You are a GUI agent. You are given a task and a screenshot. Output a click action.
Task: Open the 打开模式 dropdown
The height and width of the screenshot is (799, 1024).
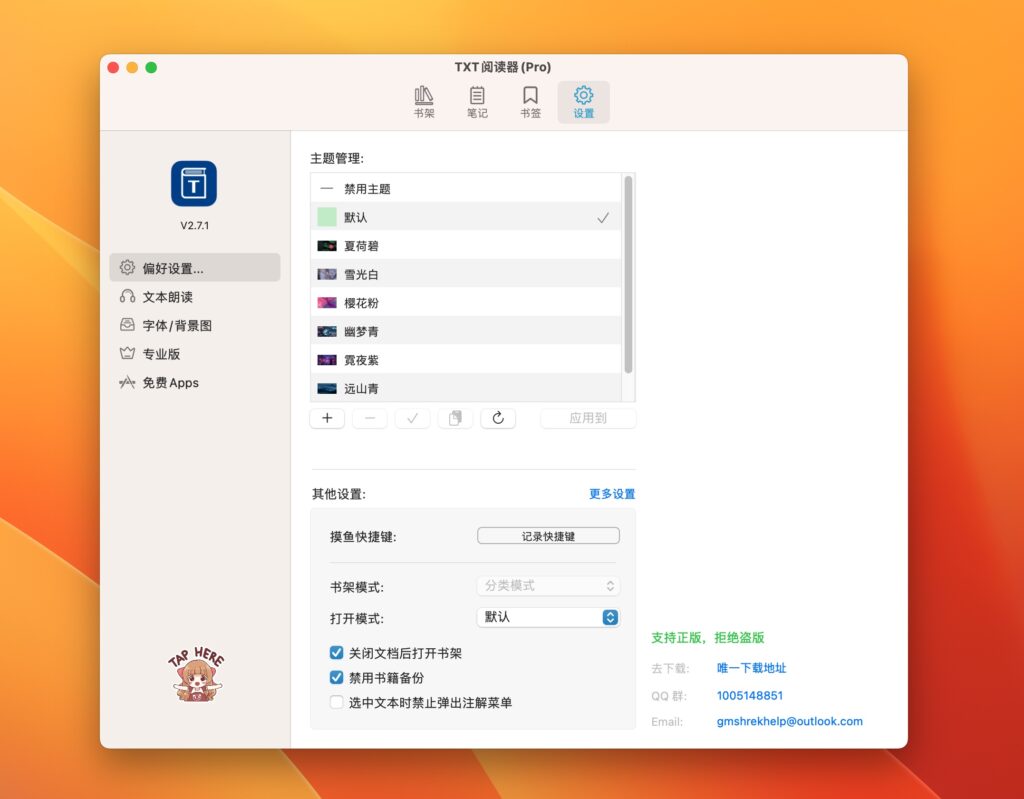547,617
